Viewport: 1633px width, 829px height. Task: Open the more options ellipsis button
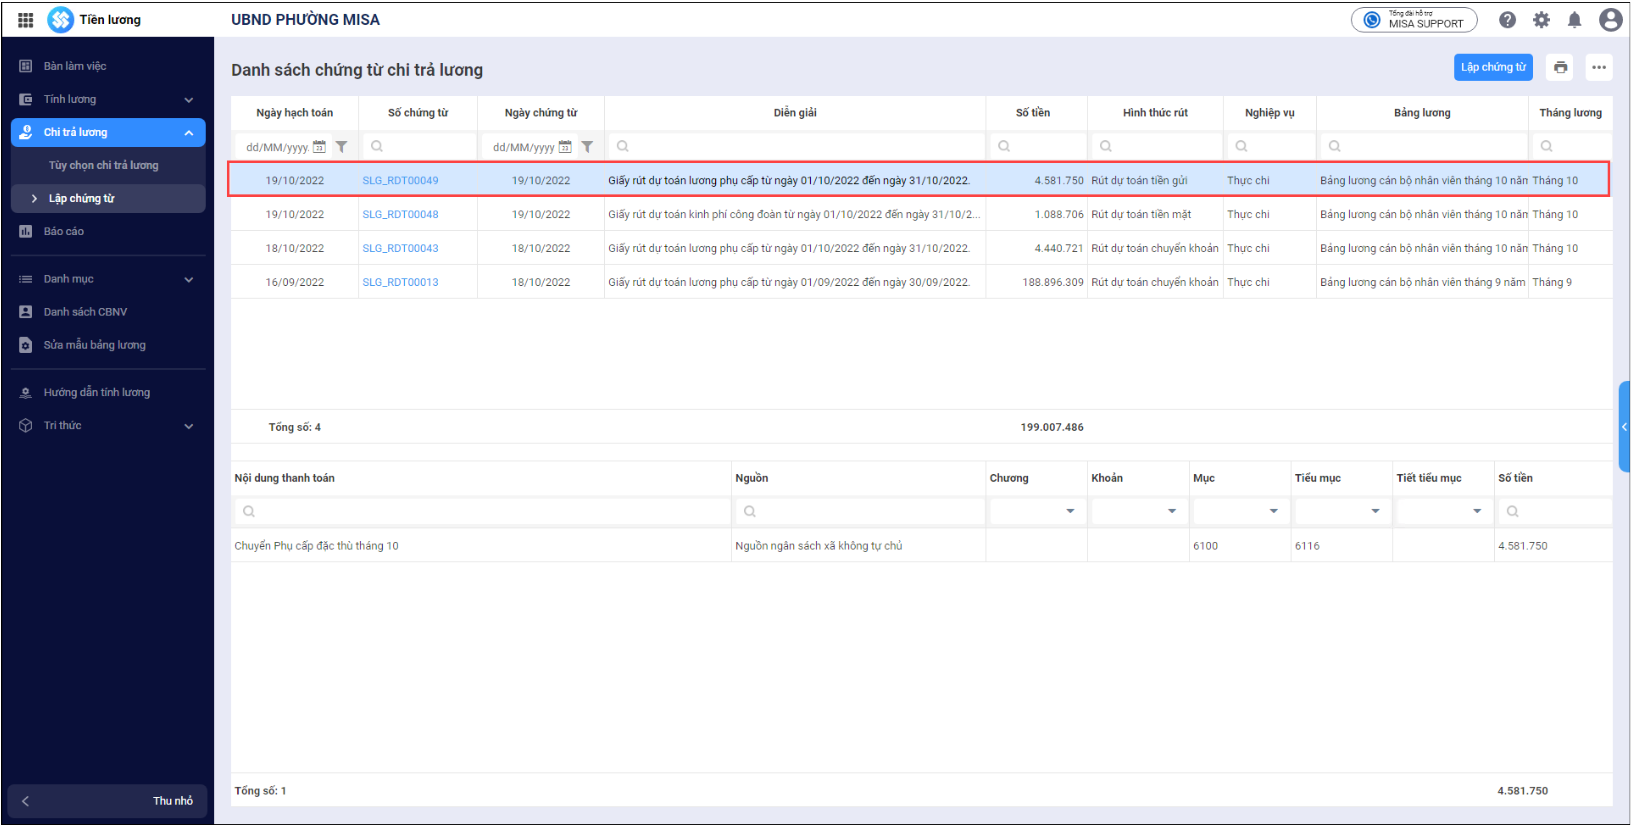1599,67
